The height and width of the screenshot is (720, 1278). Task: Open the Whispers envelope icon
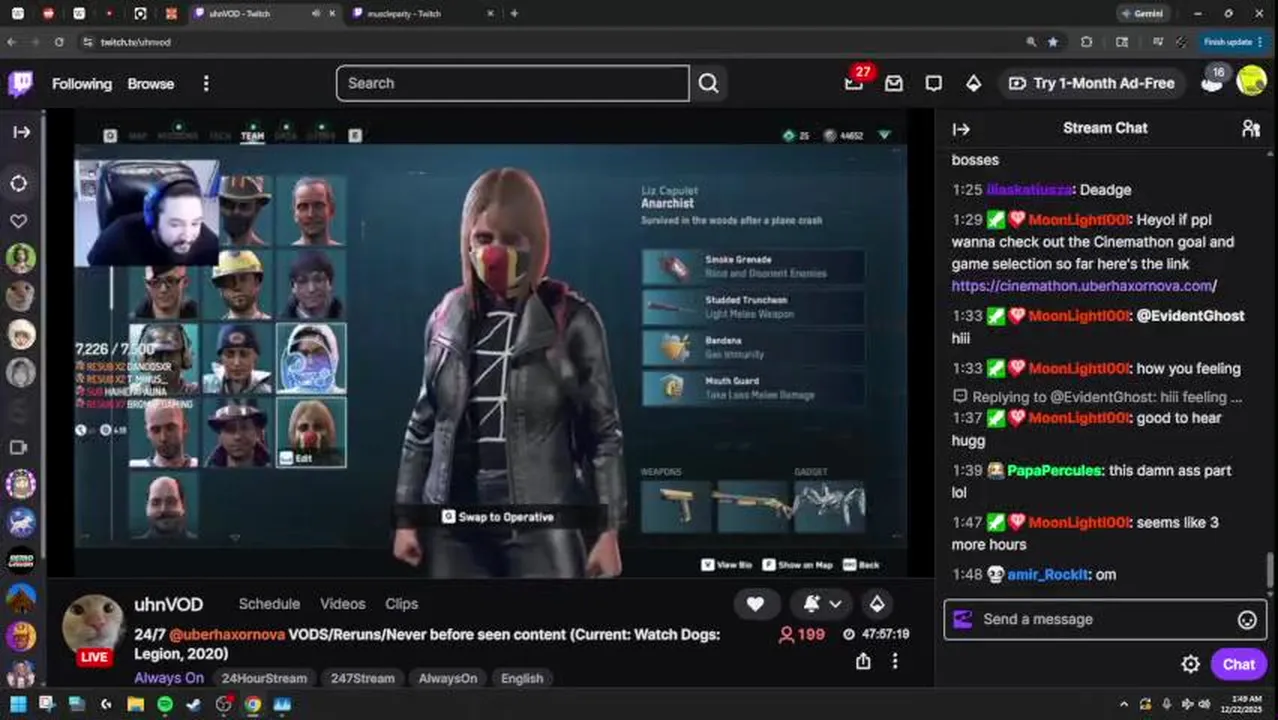tap(893, 84)
